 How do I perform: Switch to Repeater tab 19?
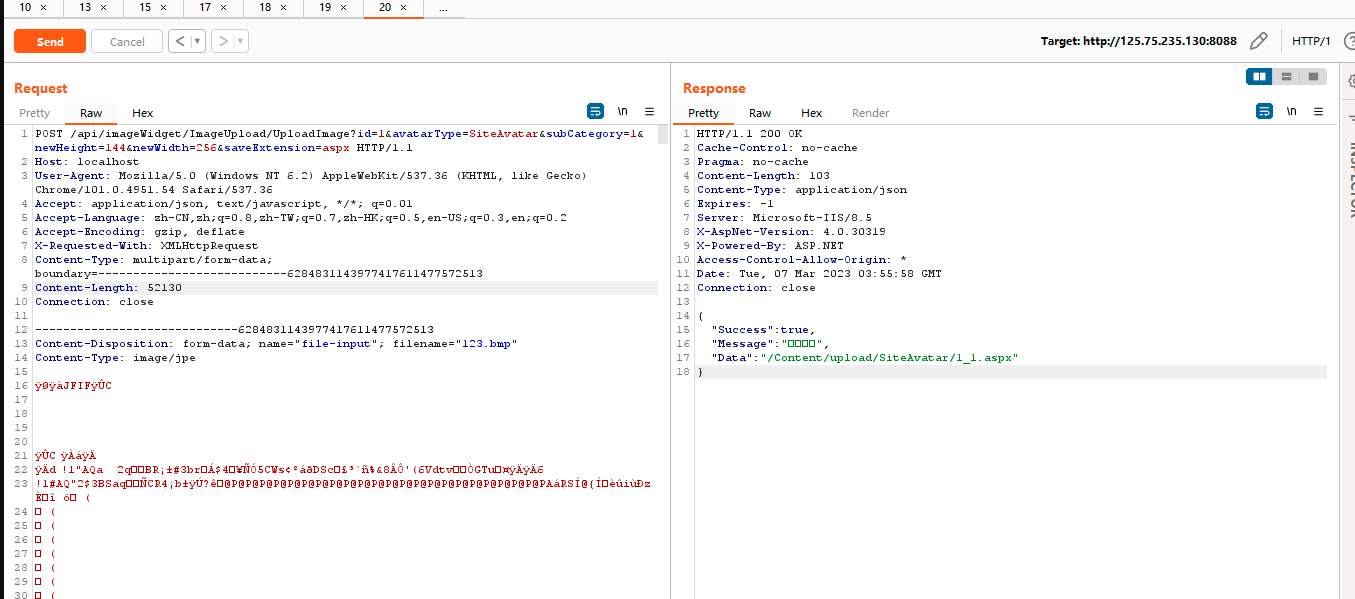coord(325,7)
